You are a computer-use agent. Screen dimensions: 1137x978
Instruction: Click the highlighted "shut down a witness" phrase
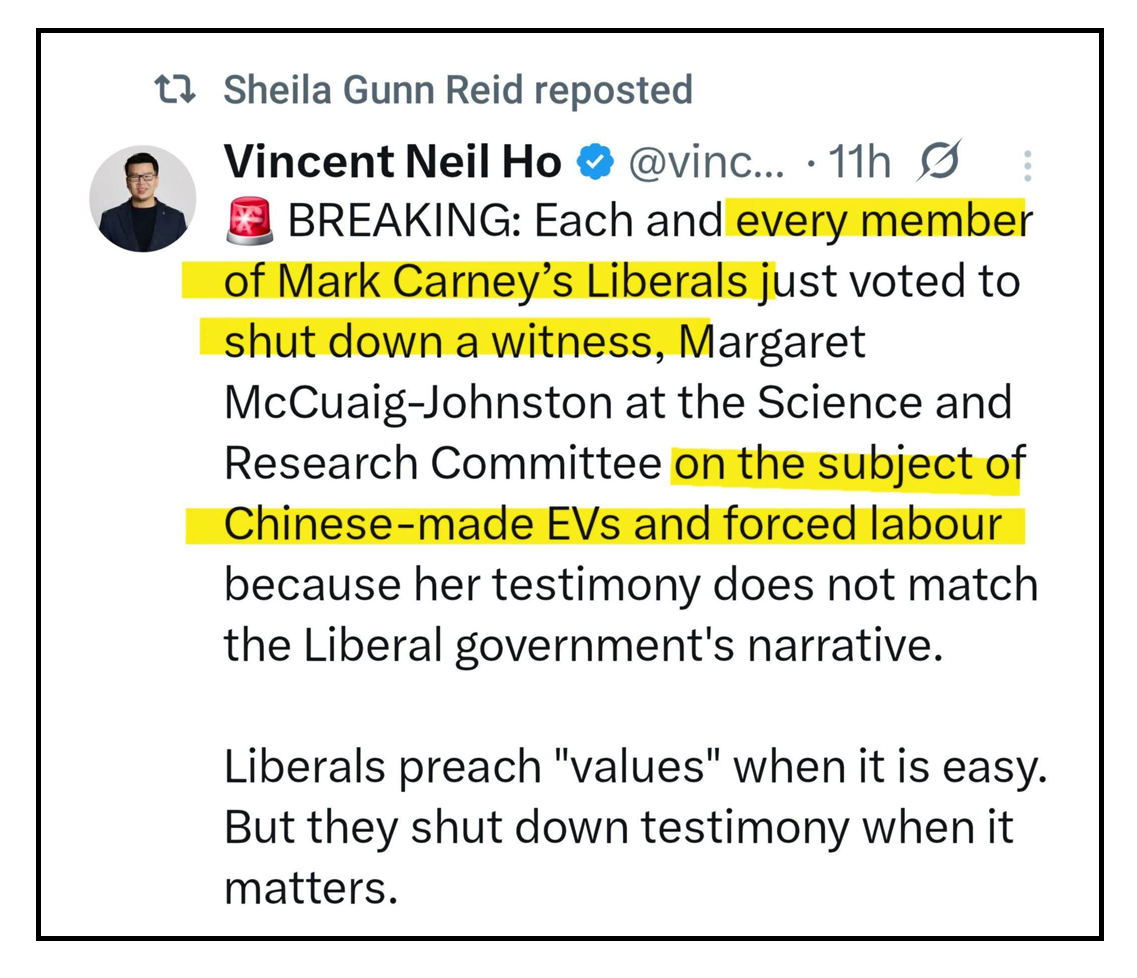[x=437, y=342]
